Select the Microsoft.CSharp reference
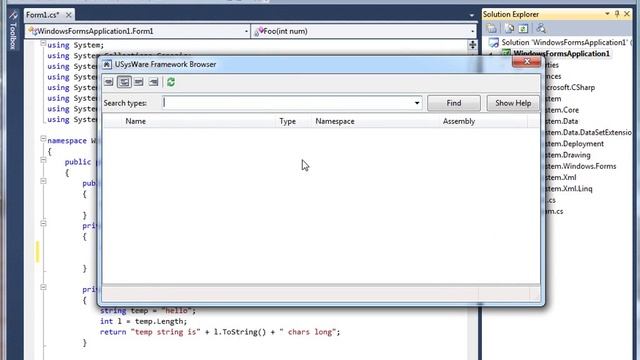The width and height of the screenshot is (640, 360). [x=570, y=87]
